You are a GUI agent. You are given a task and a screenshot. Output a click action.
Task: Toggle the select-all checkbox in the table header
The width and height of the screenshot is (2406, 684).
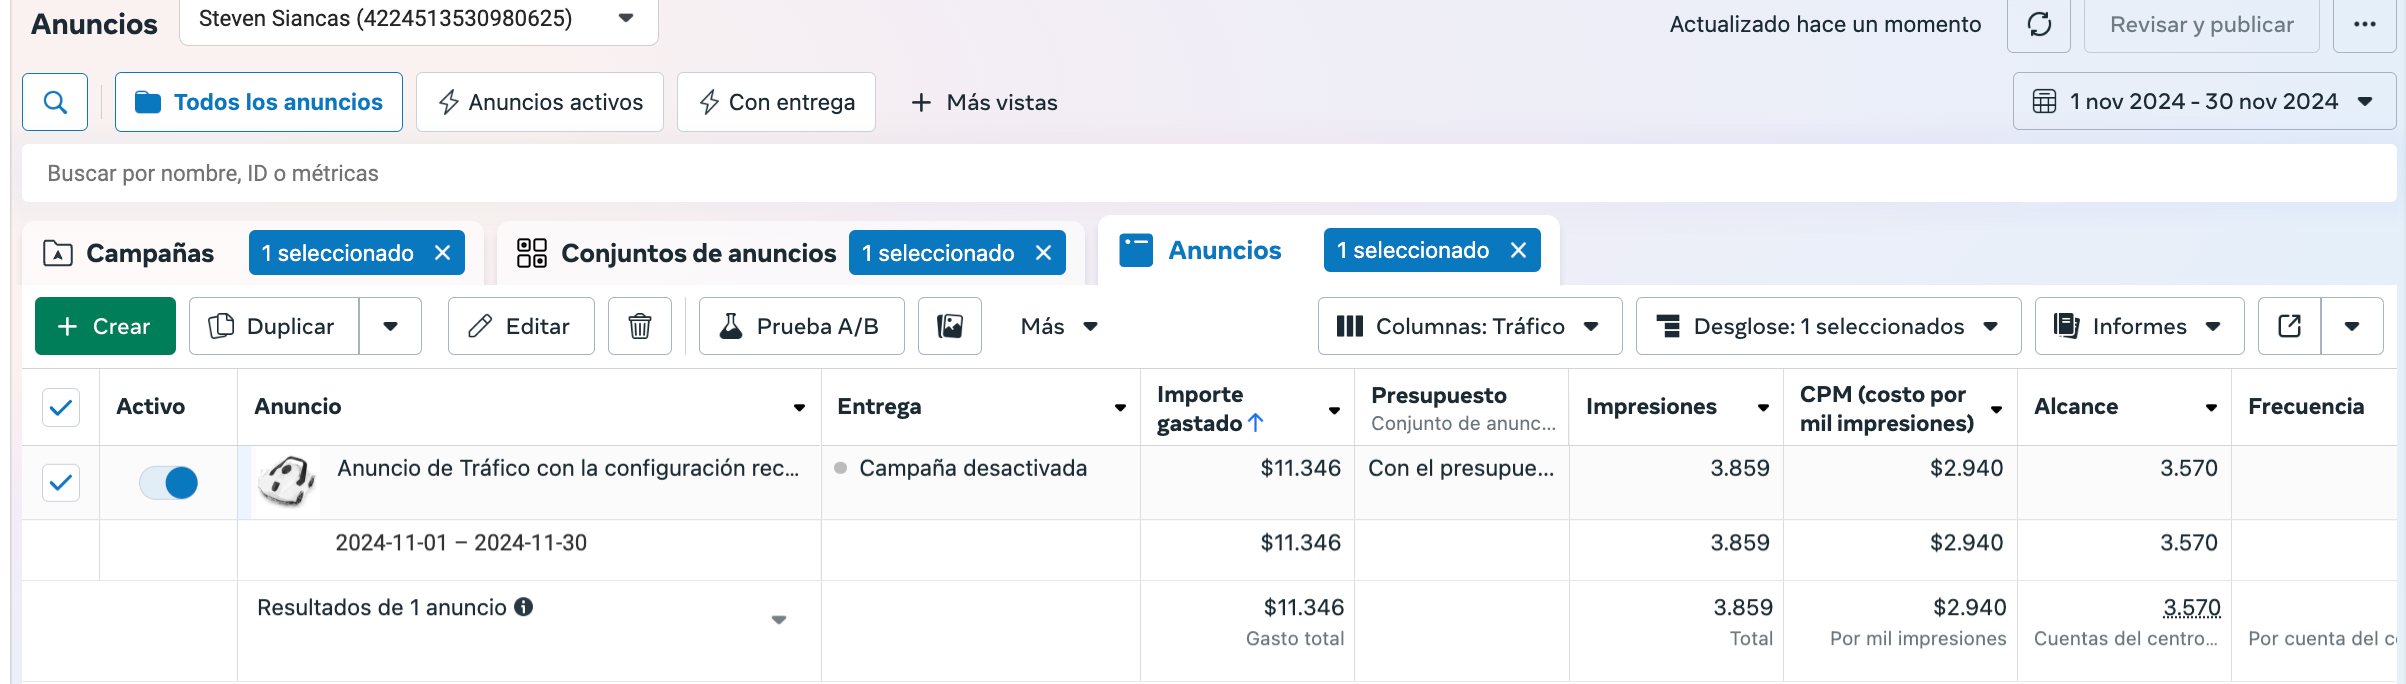61,407
